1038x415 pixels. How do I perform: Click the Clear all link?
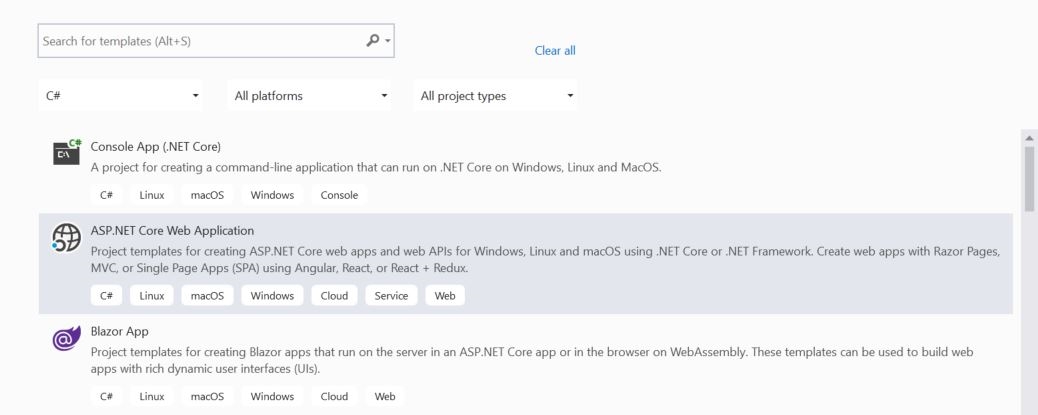pos(555,50)
